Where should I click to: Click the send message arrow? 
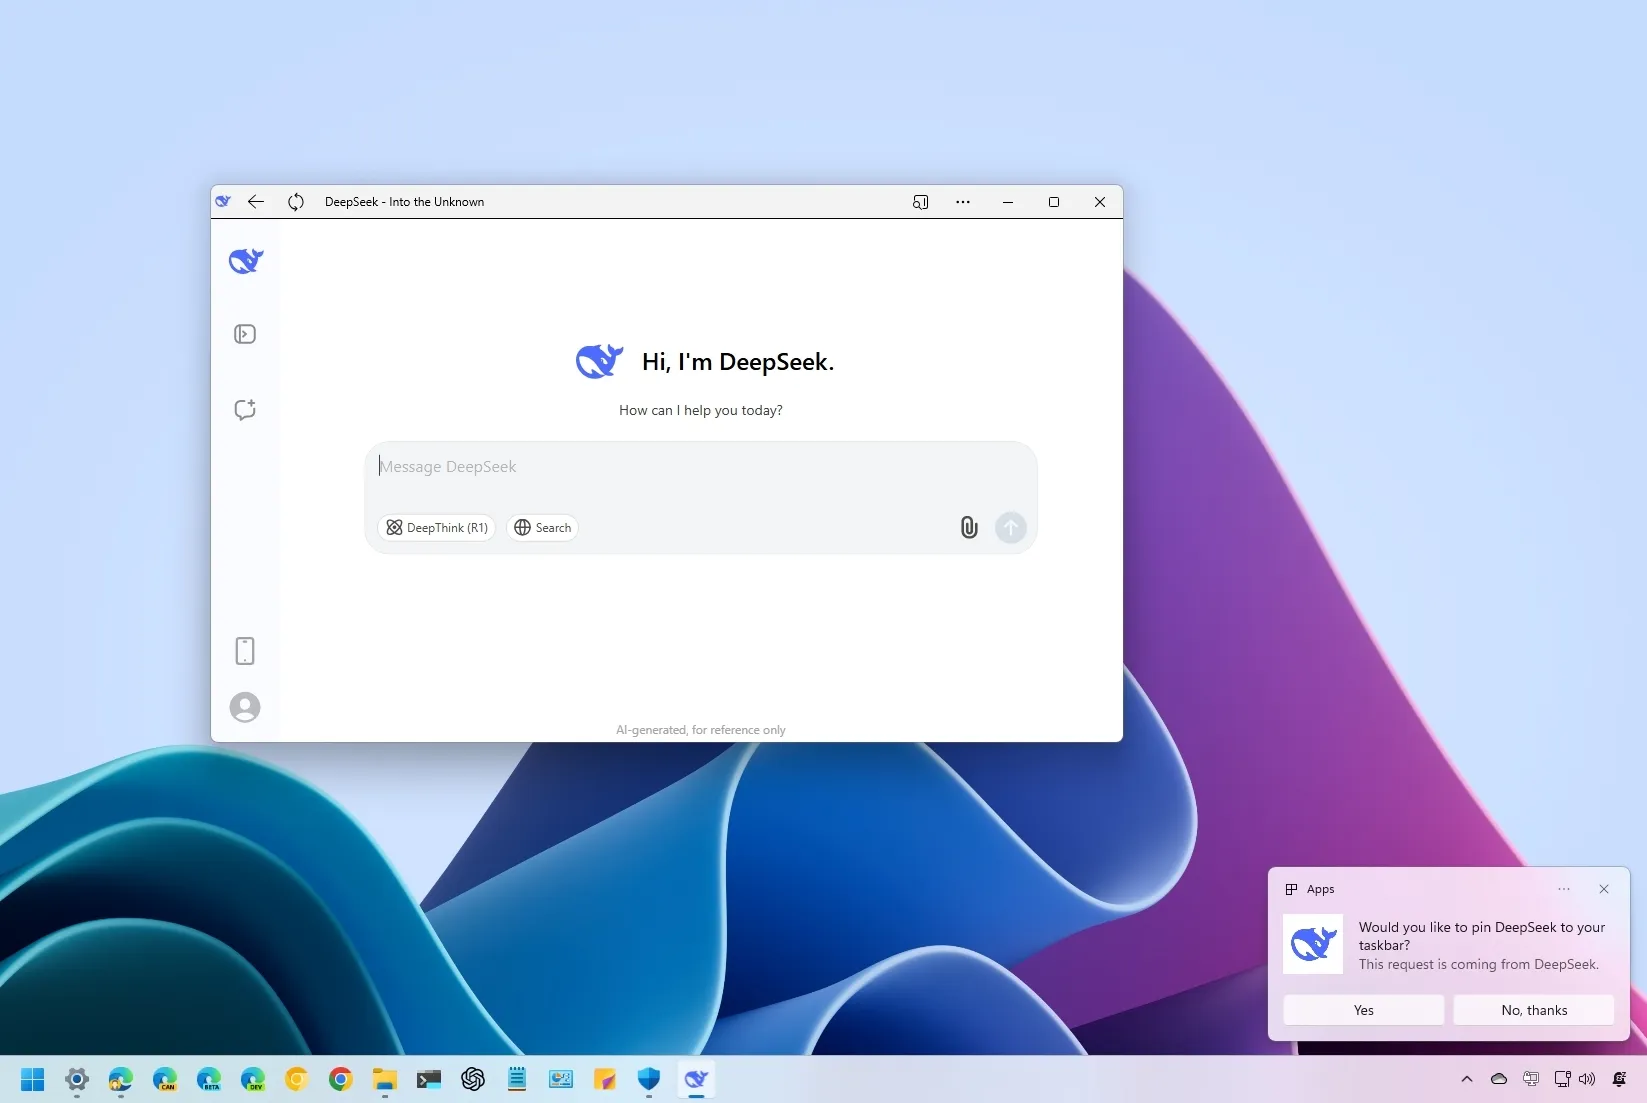(x=1010, y=527)
